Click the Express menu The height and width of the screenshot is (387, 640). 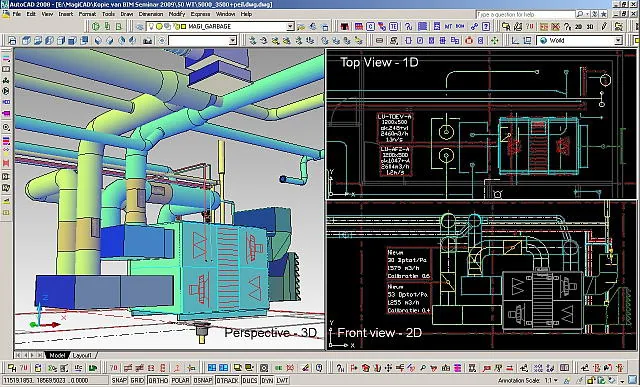tap(200, 14)
